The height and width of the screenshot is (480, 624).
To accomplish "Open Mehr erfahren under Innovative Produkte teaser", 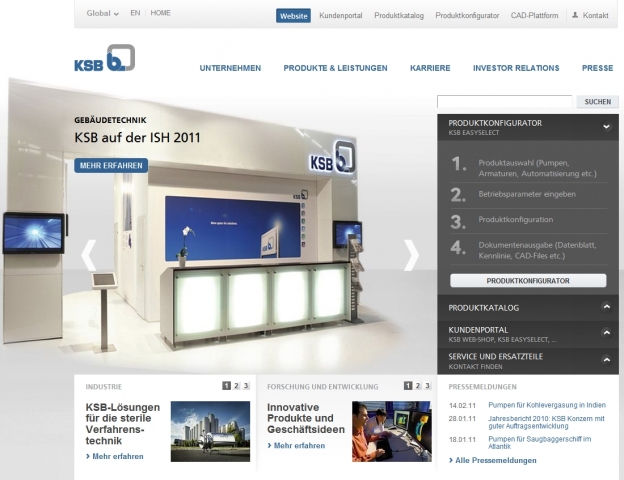I will pos(296,446).
